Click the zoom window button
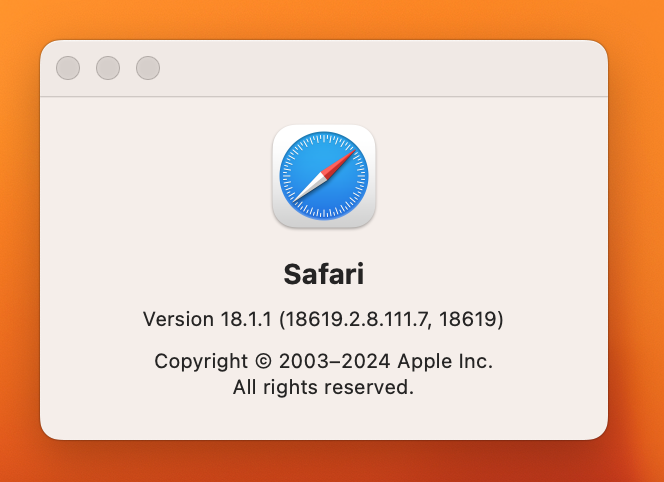Viewport: 664px width, 482px height. pyautogui.click(x=148, y=68)
